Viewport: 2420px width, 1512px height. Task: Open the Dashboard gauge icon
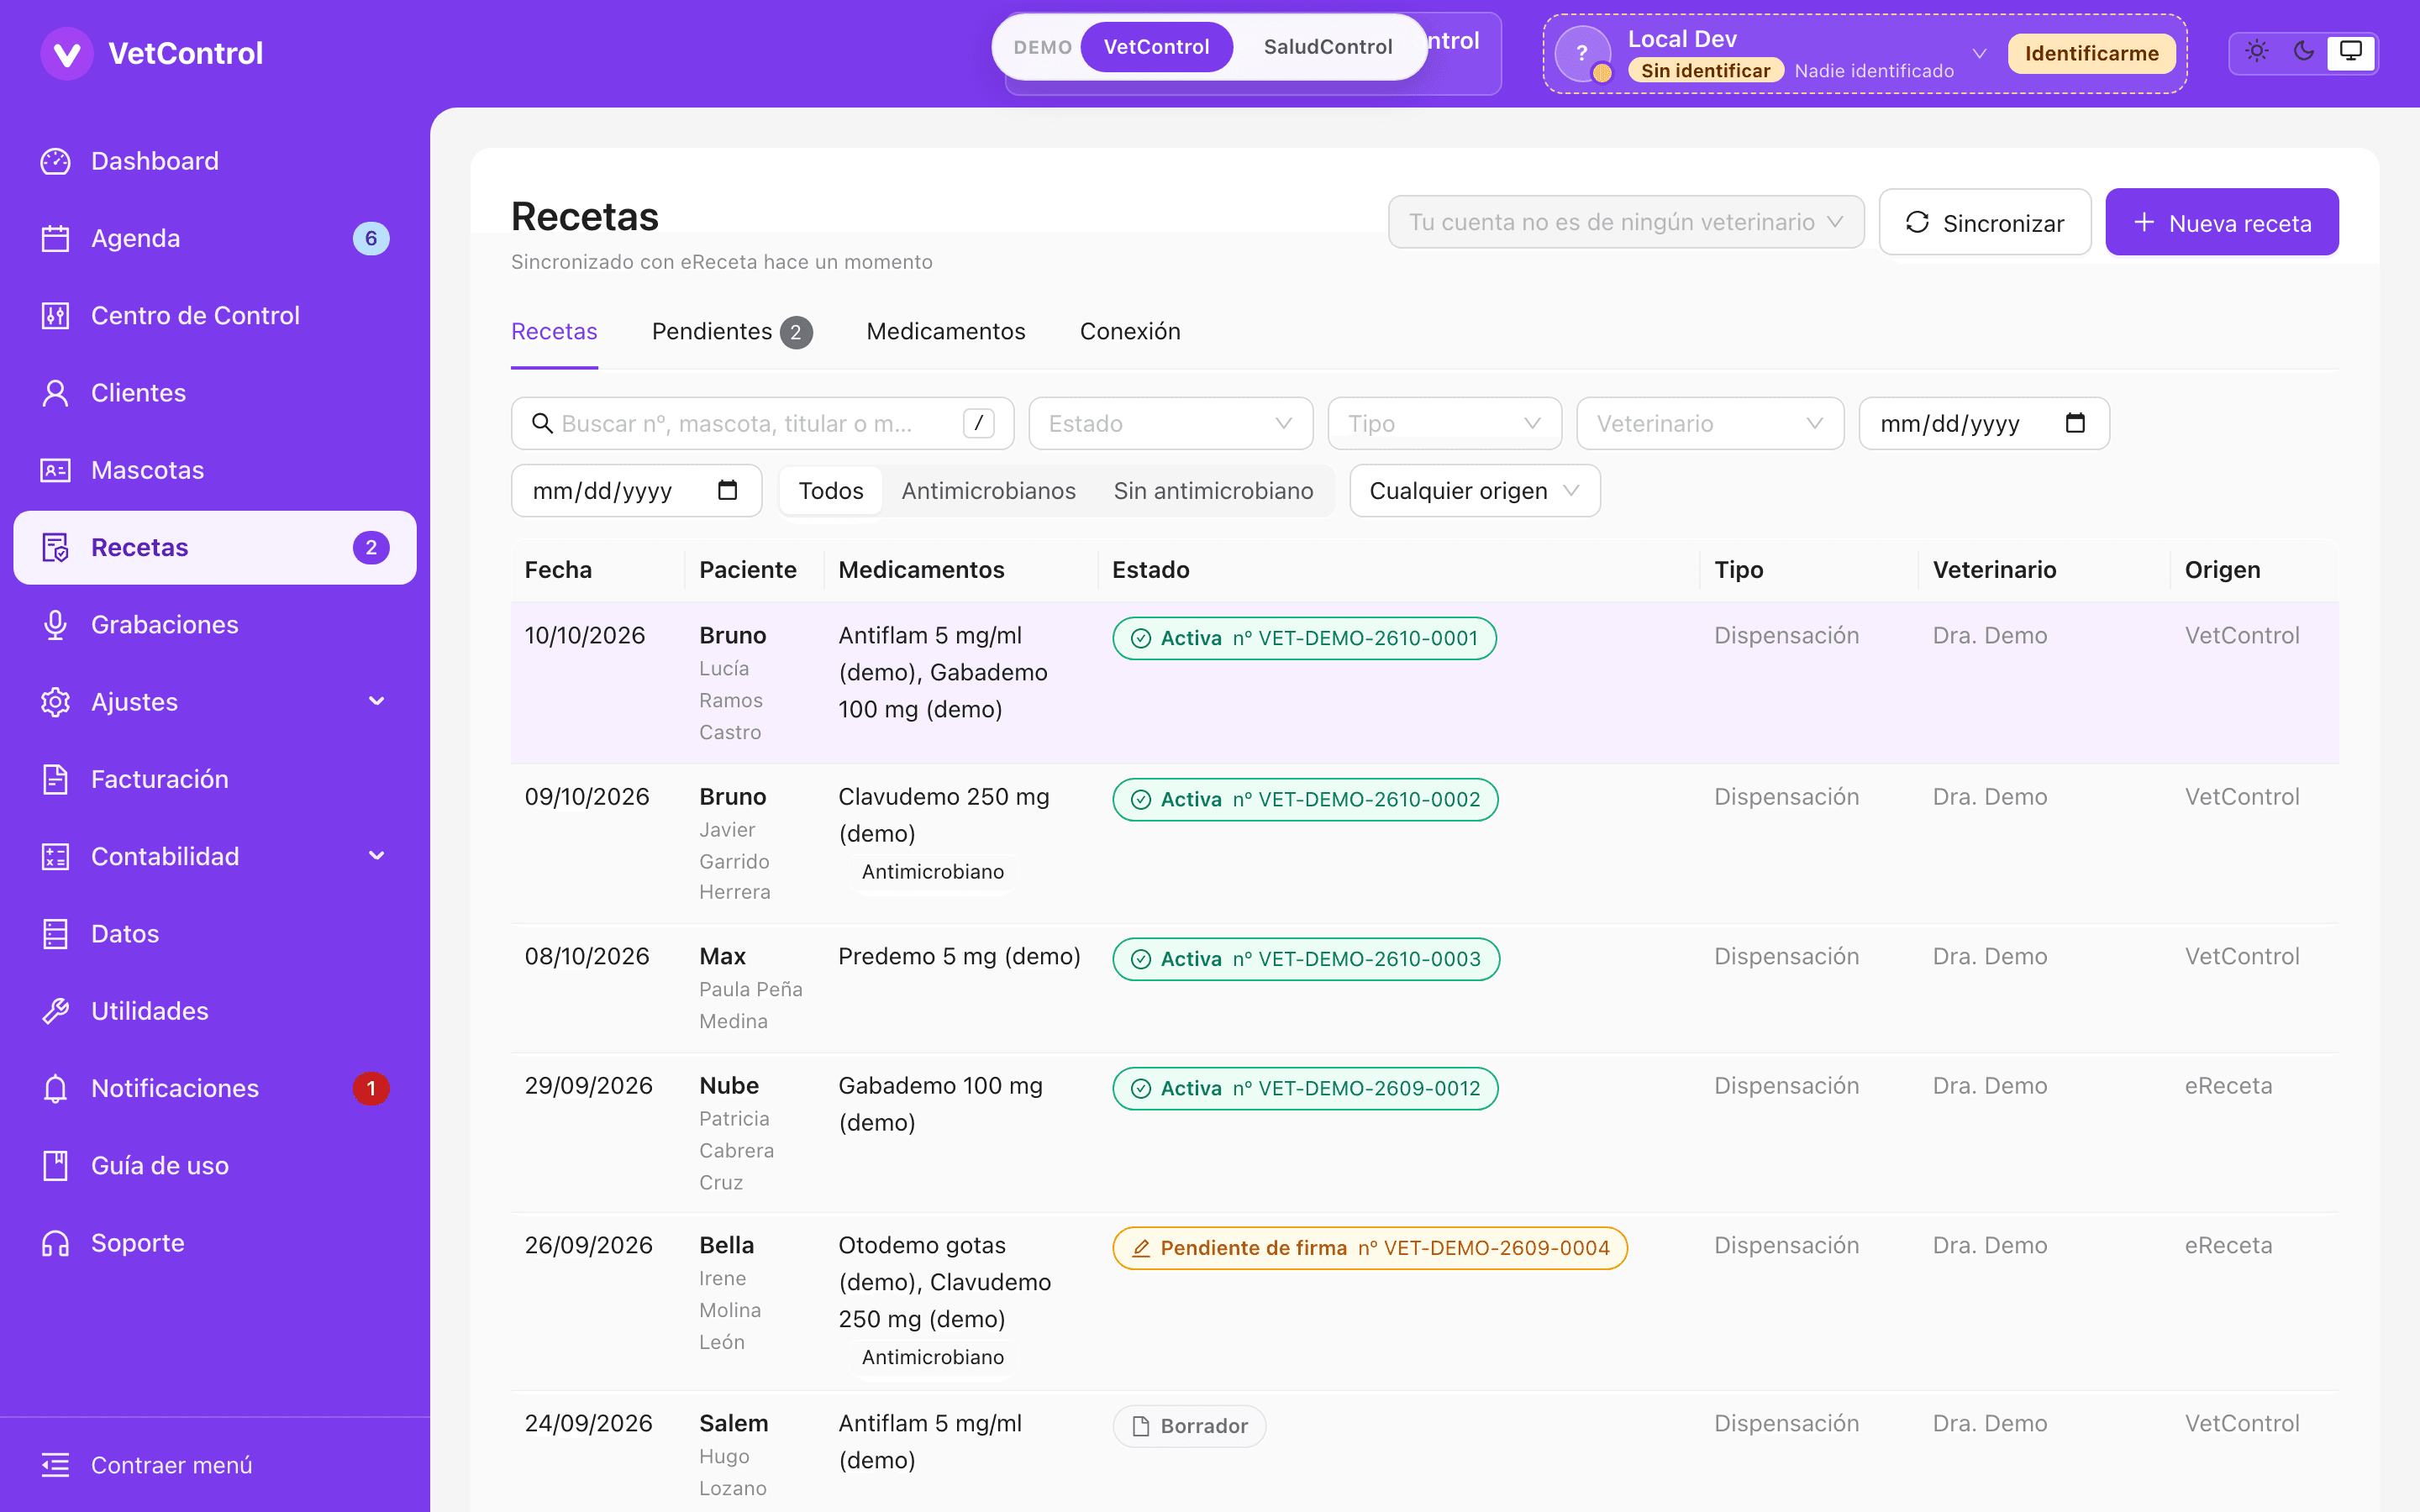click(x=55, y=161)
